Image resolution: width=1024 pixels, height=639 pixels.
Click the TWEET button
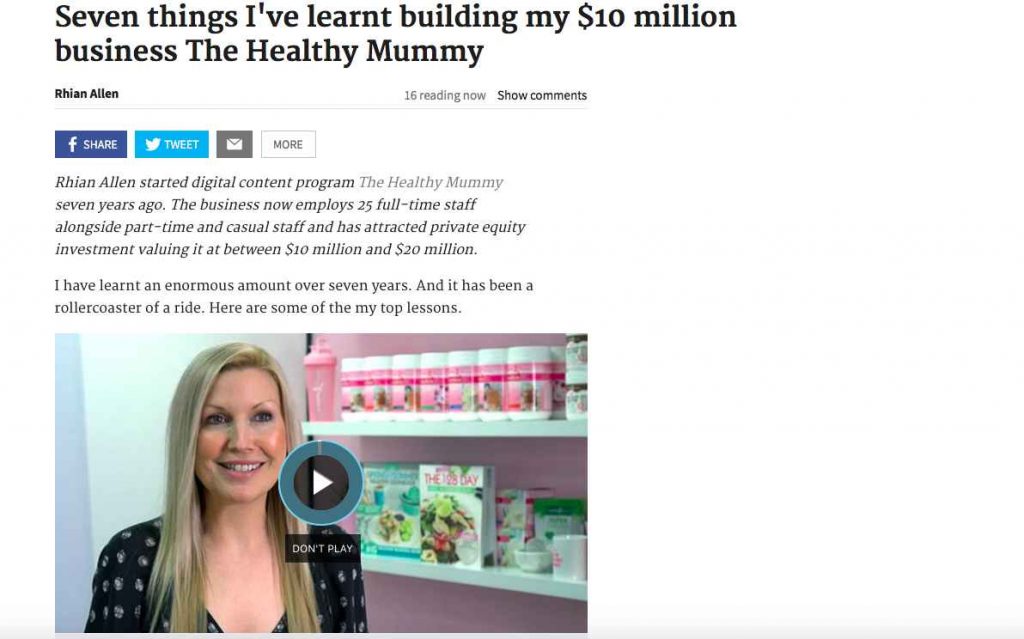pyautogui.click(x=172, y=144)
